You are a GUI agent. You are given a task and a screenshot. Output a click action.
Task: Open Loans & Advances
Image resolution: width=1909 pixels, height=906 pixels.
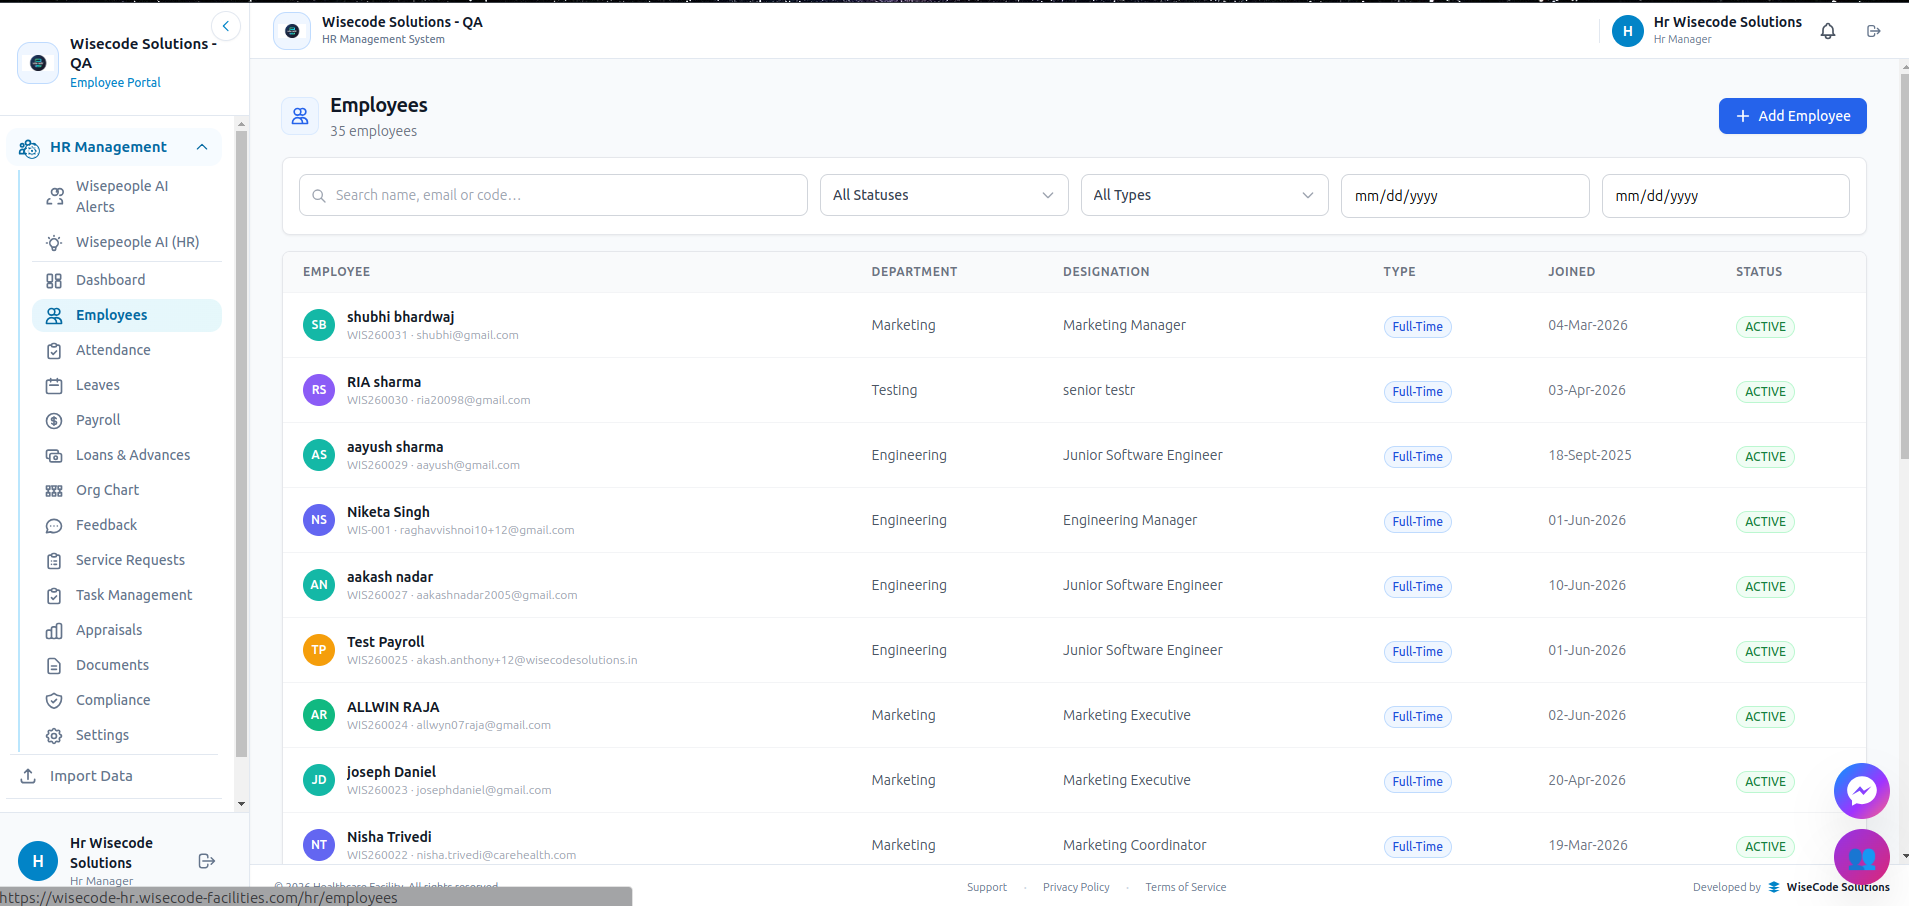tap(127, 455)
